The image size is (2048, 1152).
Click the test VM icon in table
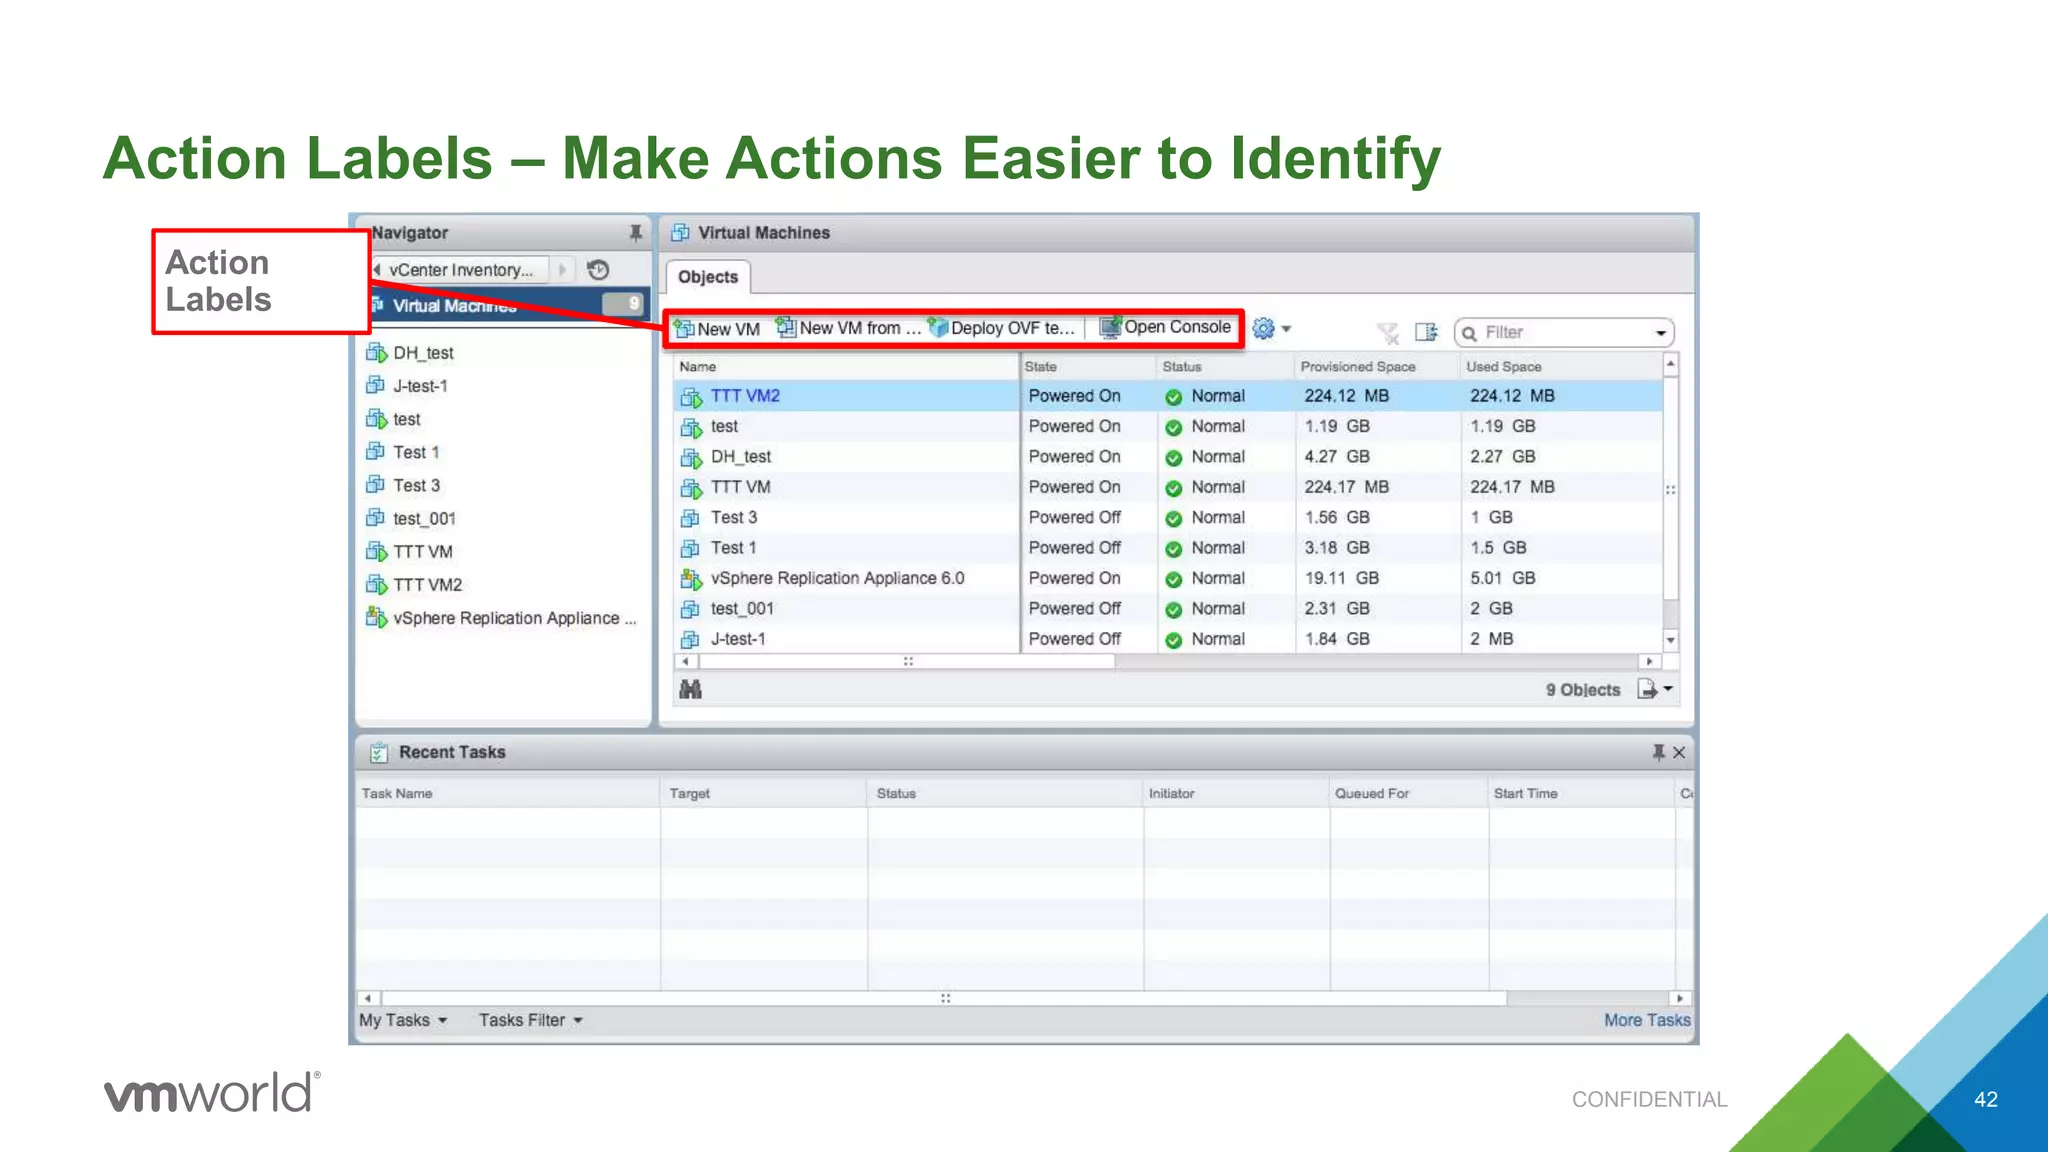coord(691,427)
